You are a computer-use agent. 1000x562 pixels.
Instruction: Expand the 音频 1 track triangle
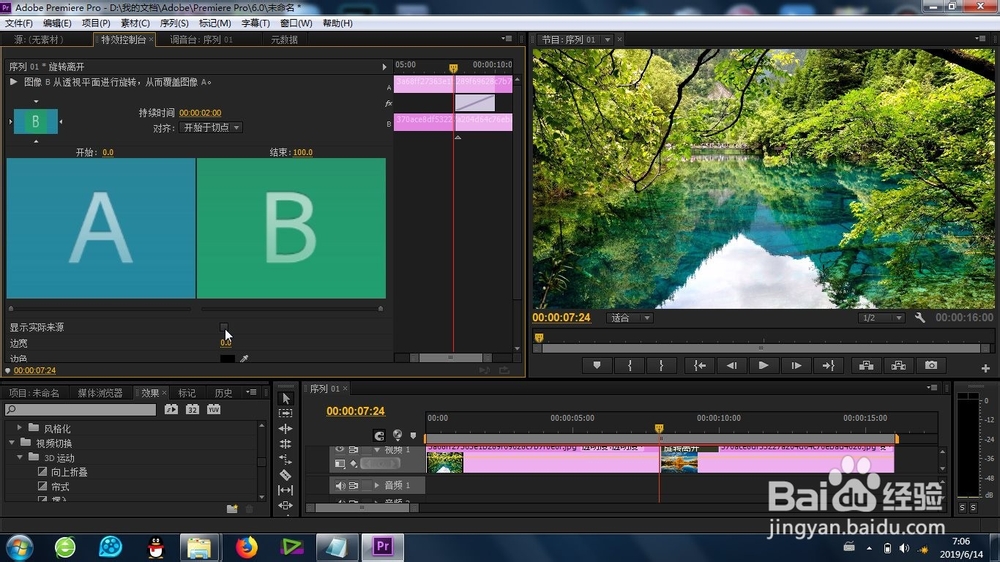(x=377, y=485)
